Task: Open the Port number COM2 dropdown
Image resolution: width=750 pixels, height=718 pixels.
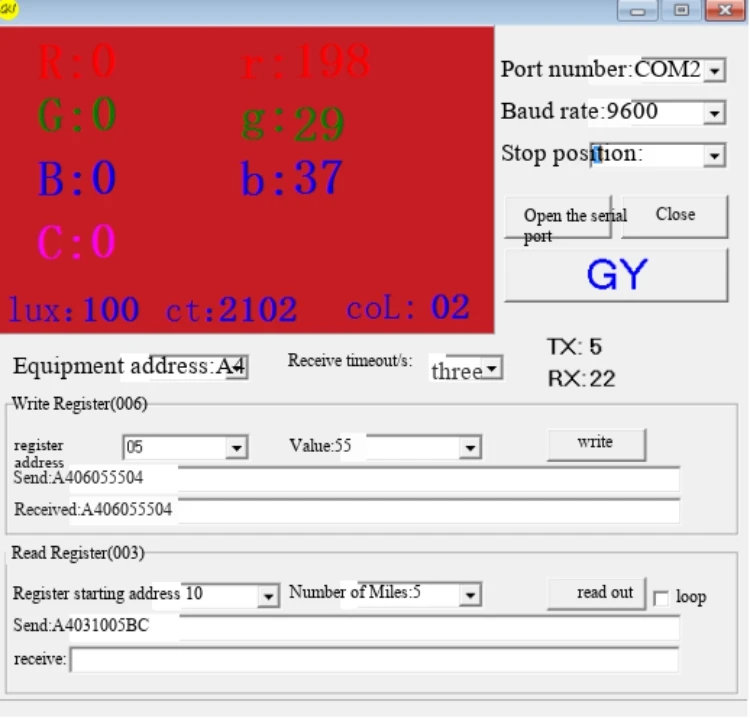Action: coord(714,71)
